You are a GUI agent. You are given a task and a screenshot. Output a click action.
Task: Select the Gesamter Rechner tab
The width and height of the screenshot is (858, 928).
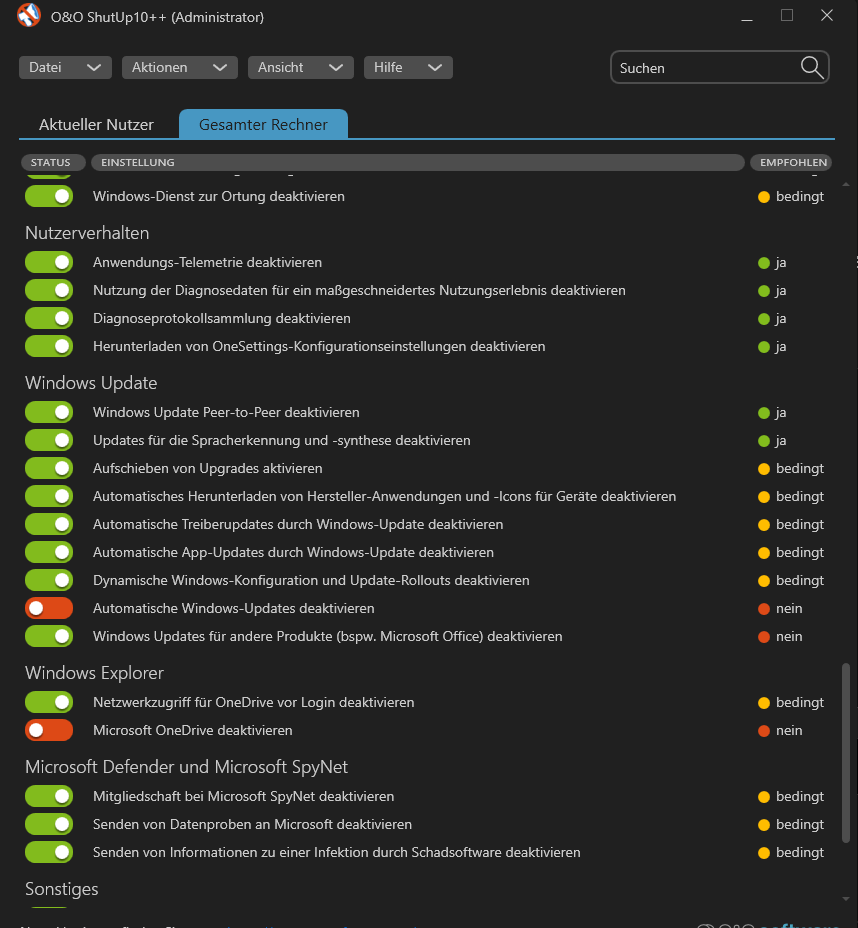point(263,124)
